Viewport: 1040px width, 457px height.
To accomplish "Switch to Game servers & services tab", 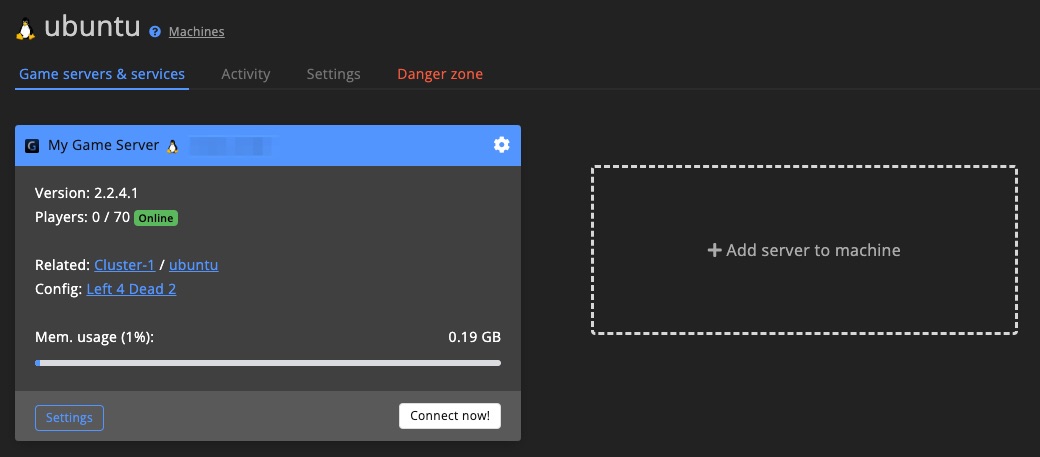I will pos(102,74).
